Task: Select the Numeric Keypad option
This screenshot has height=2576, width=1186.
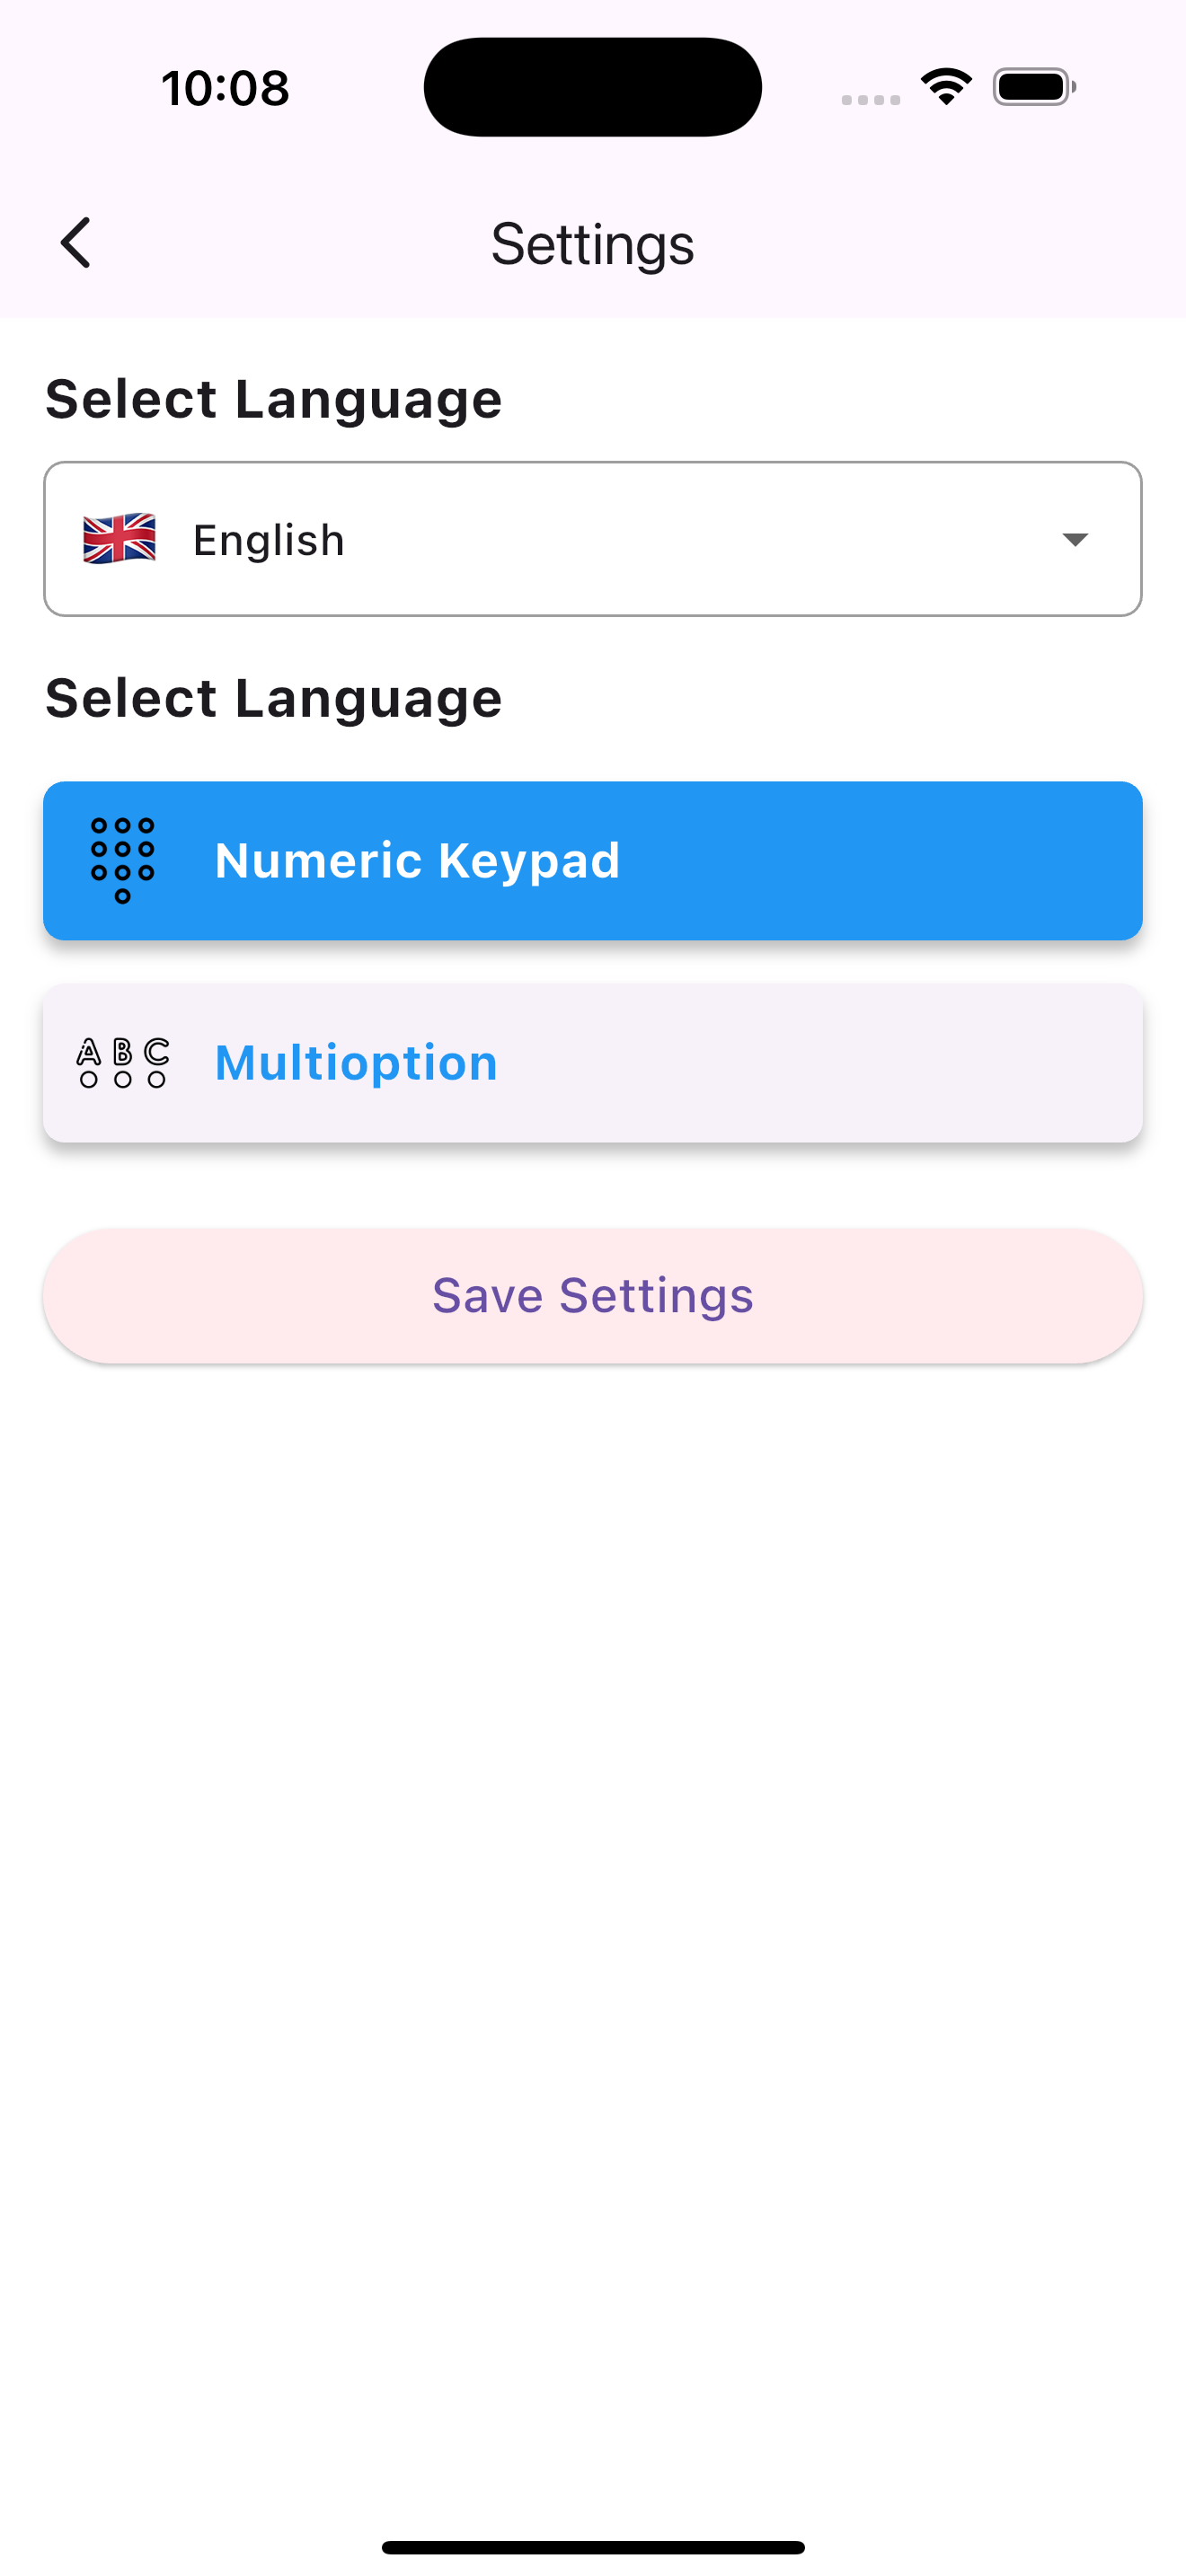Action: [x=593, y=860]
